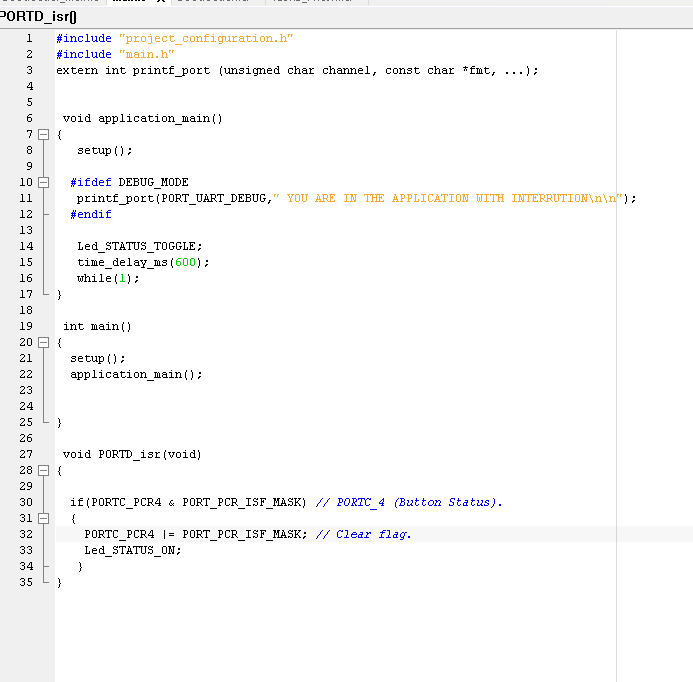Click the Clear flag comment
Viewport: 693px width, 682px height.
pos(363,534)
